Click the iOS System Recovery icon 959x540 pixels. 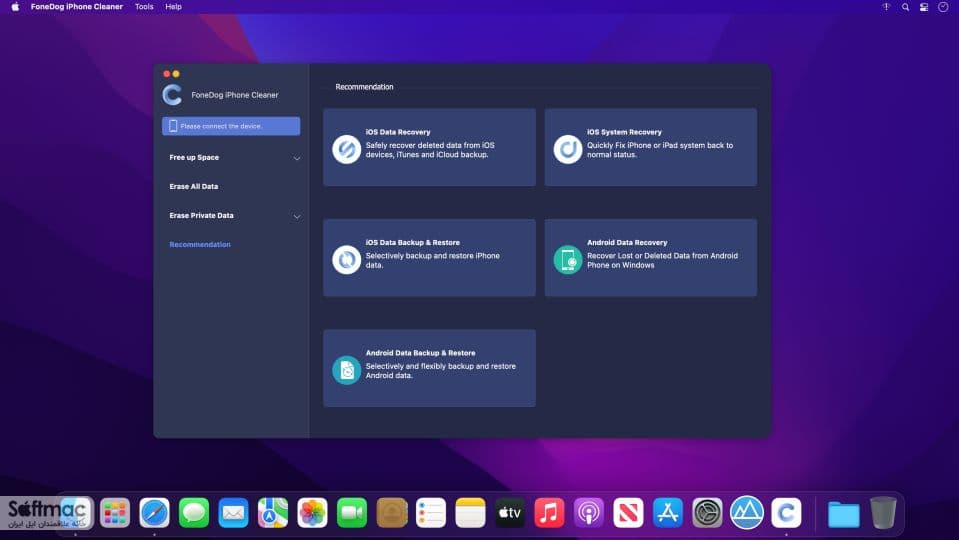pos(568,149)
